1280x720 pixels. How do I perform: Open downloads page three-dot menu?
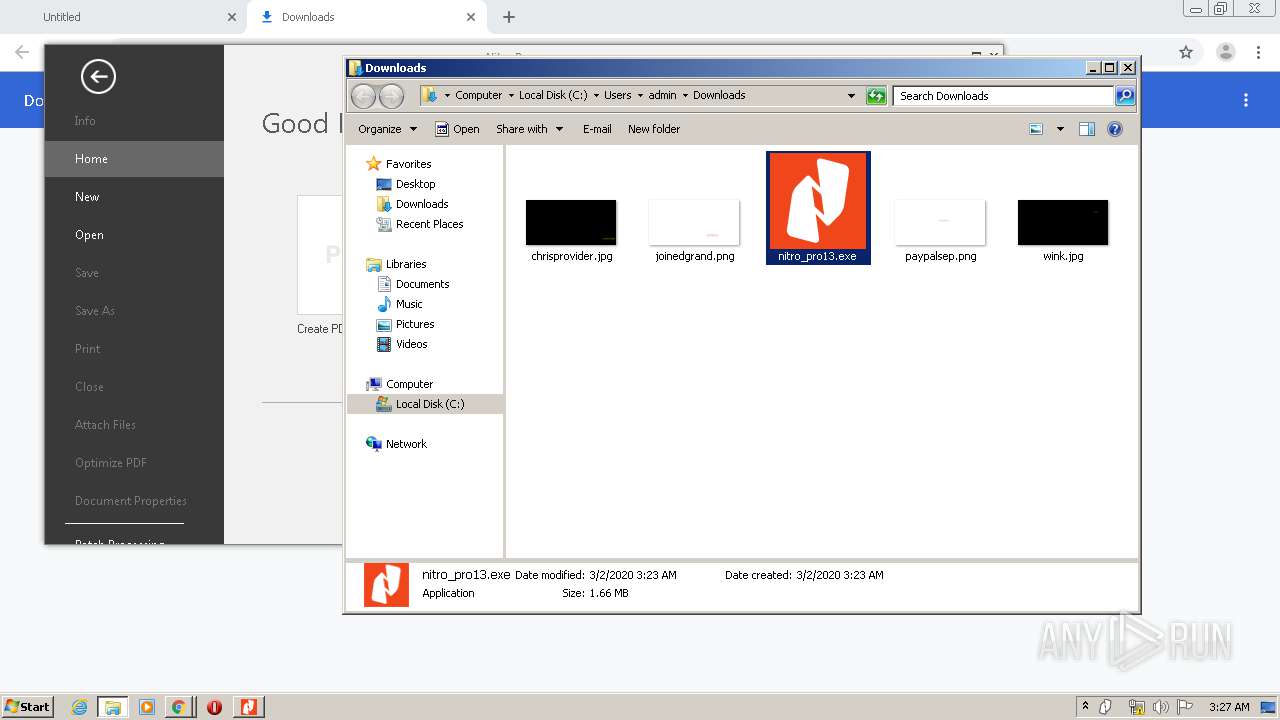pyautogui.click(x=1246, y=100)
